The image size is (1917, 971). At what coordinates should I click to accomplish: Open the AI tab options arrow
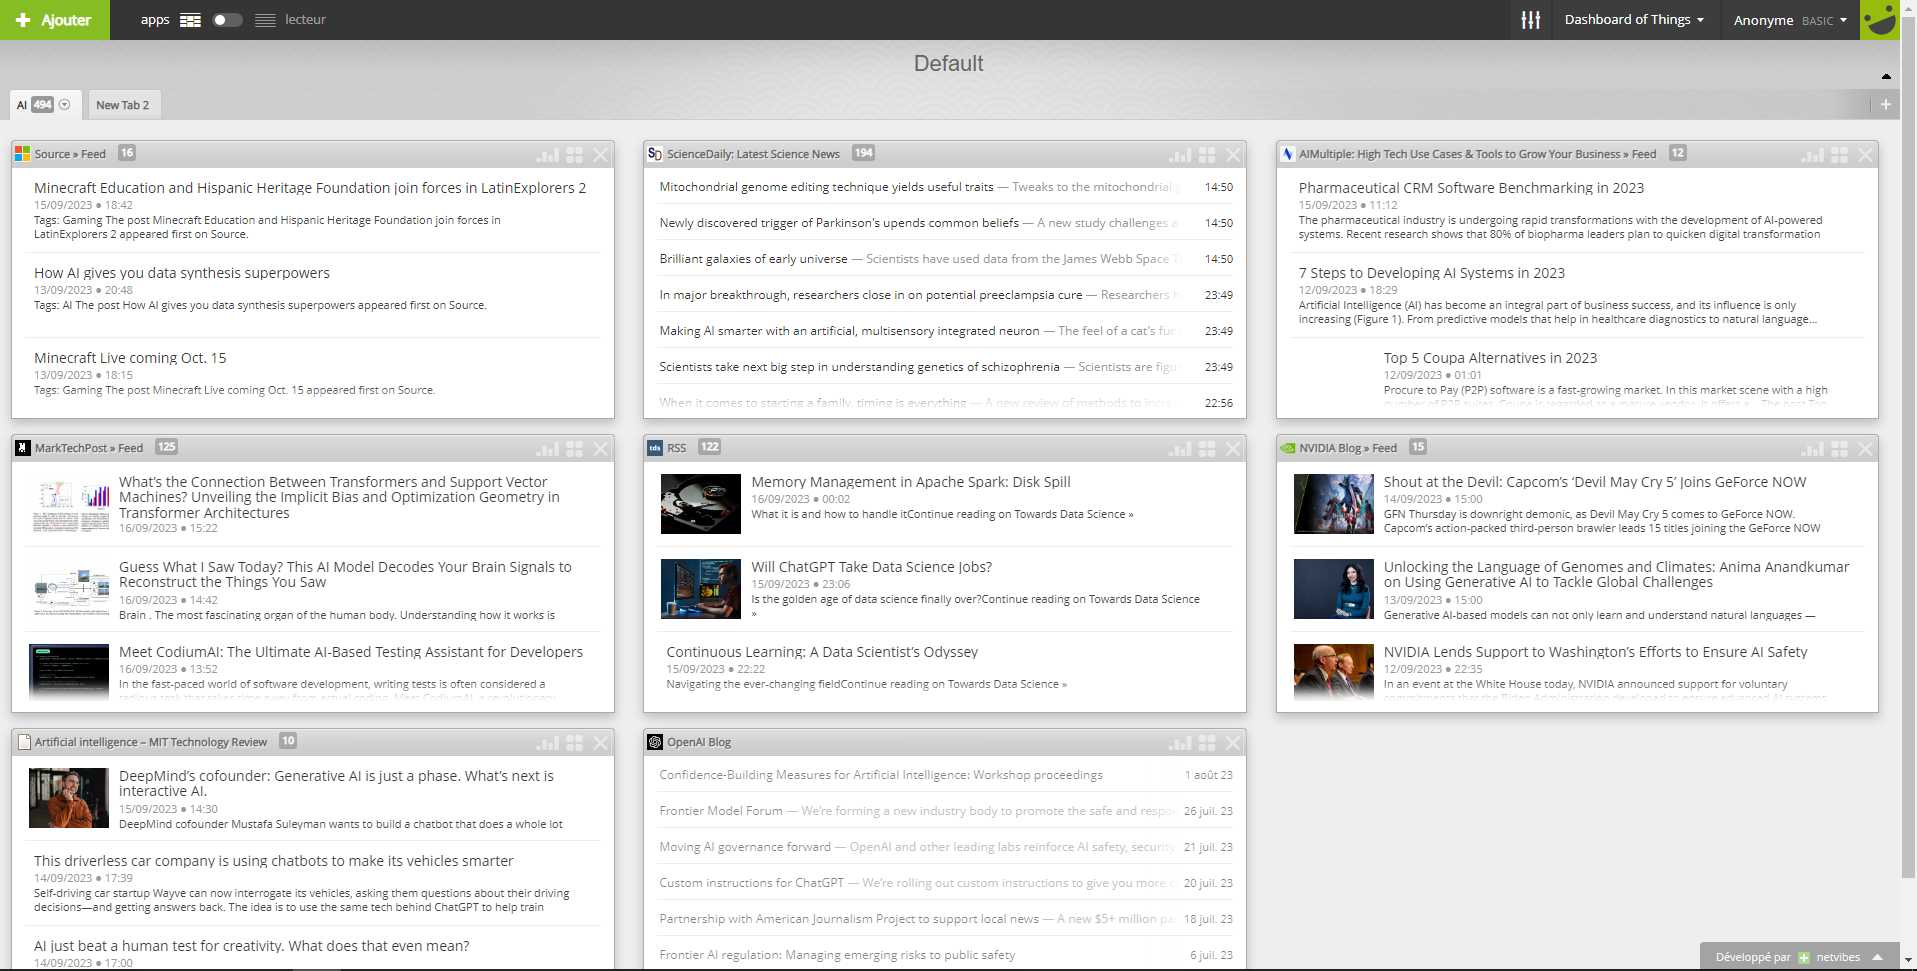click(65, 105)
